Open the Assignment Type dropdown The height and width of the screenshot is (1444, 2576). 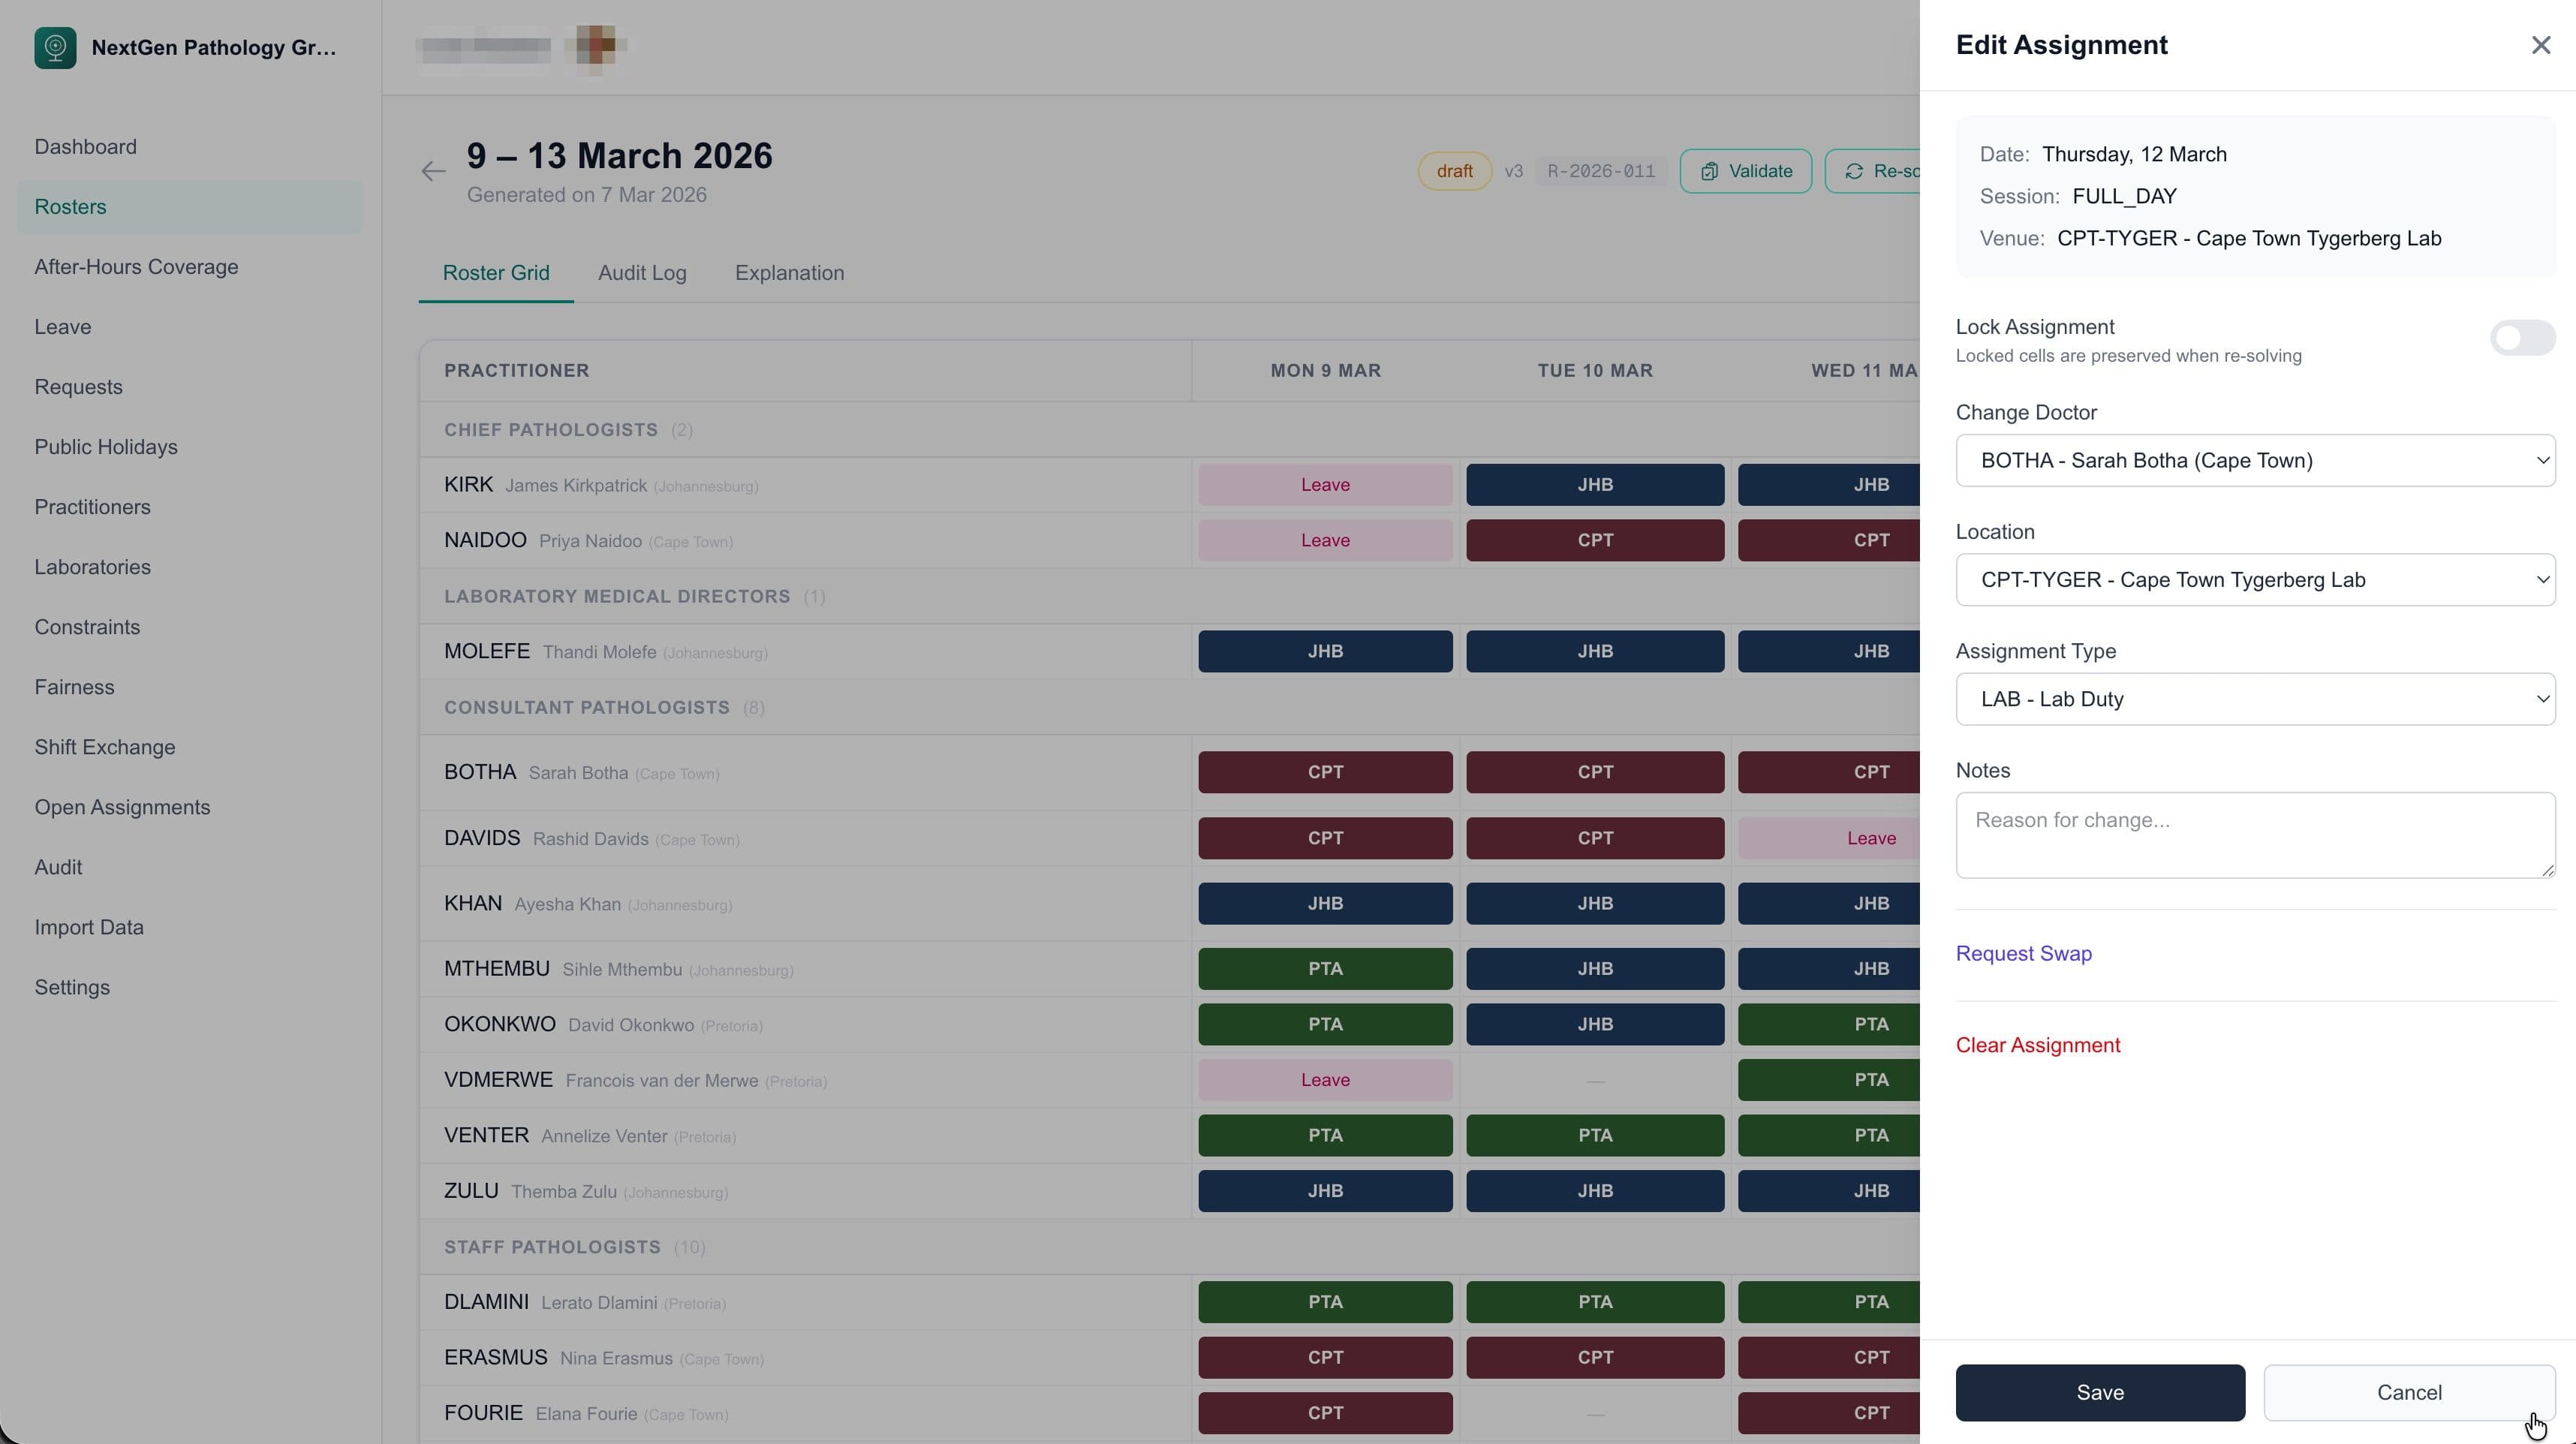2255,699
